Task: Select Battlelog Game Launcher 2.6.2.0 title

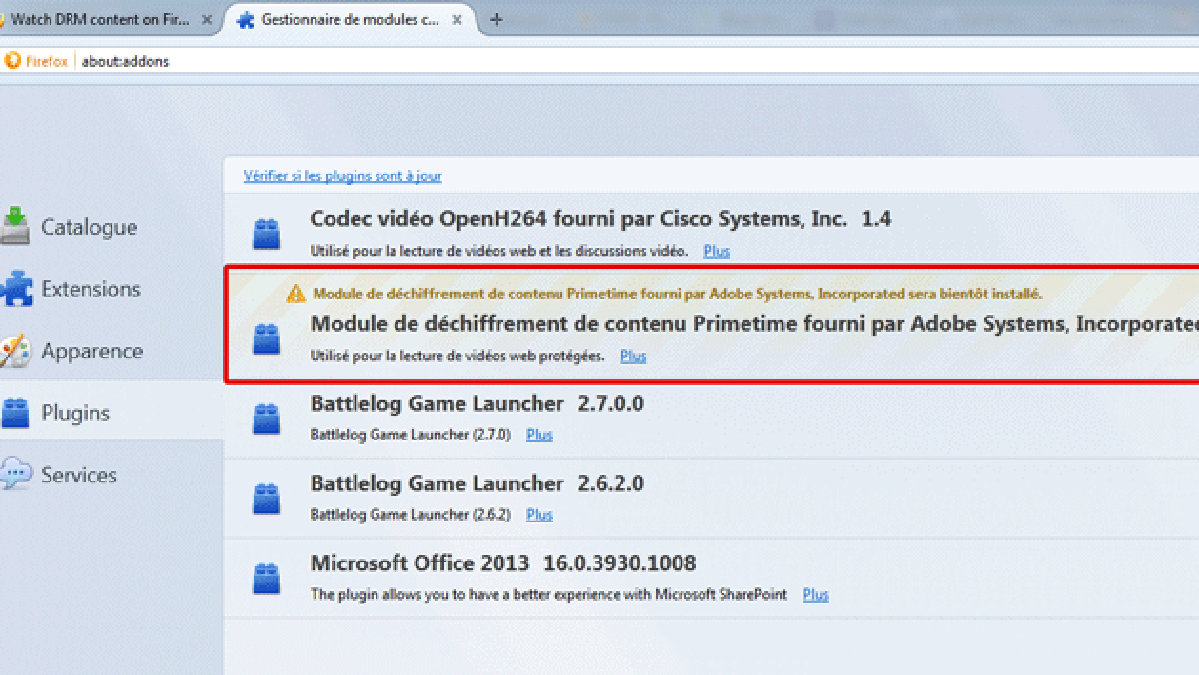Action: tap(476, 483)
